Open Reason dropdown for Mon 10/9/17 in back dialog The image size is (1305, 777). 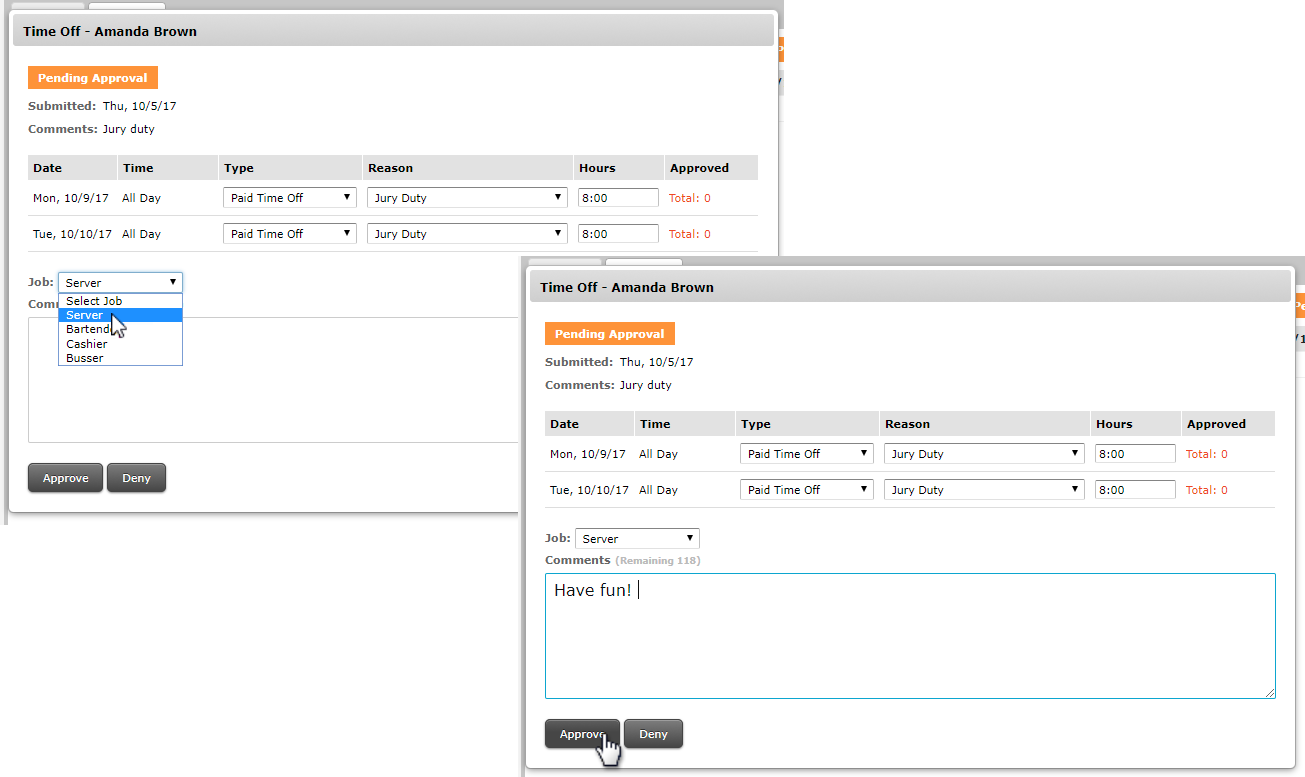467,198
